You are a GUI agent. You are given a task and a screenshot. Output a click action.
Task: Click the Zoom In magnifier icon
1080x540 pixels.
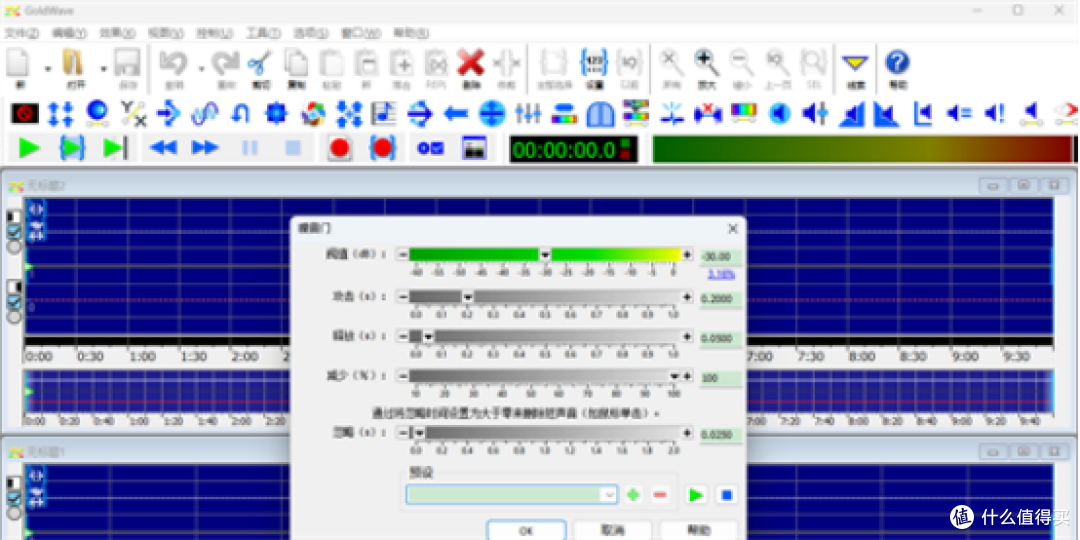[x=707, y=63]
